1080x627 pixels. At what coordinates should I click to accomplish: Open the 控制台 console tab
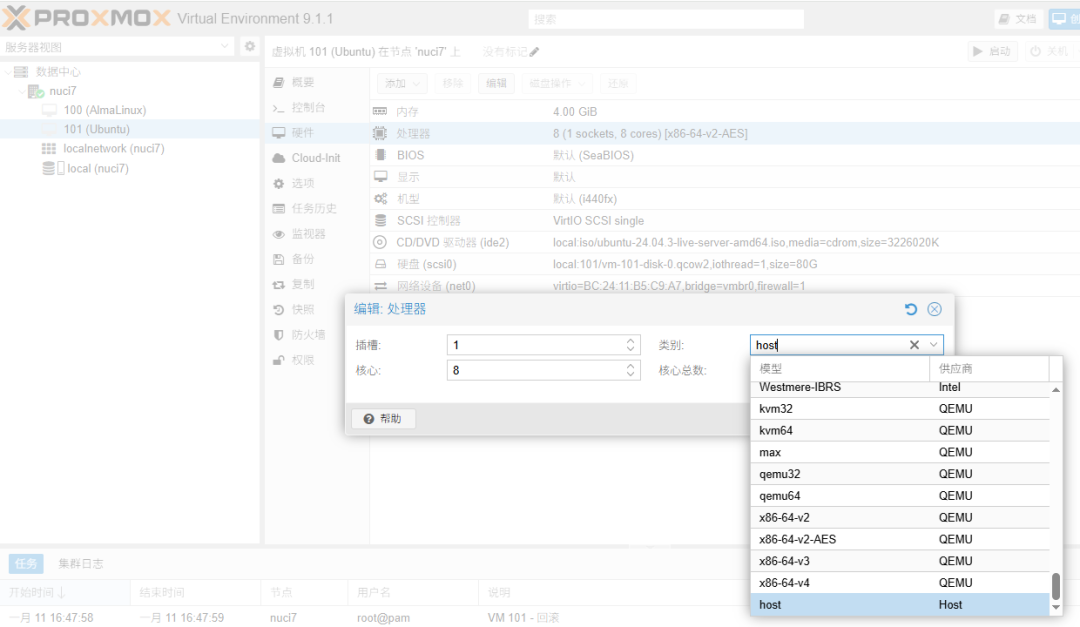click(x=308, y=108)
